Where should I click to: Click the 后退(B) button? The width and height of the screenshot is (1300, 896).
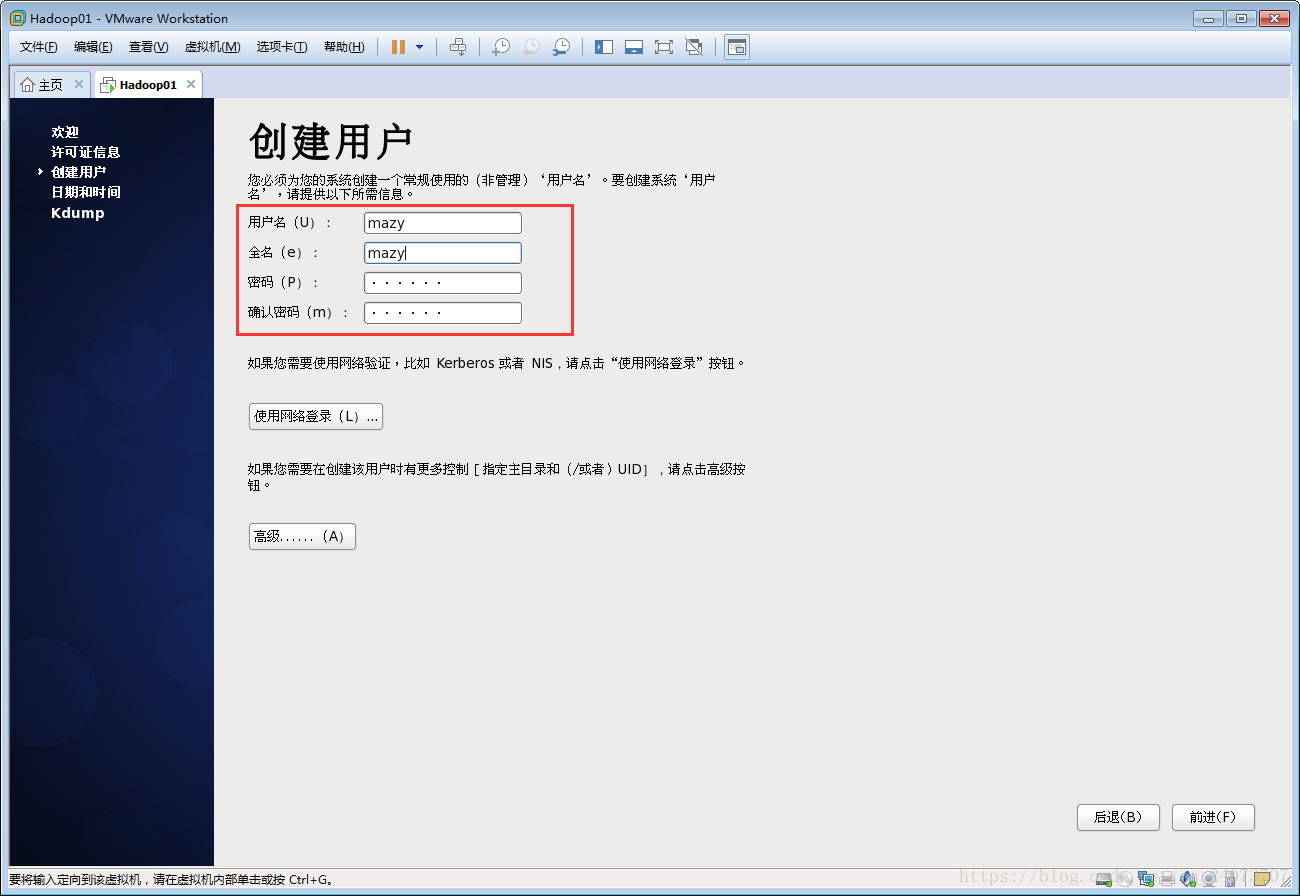pos(1118,817)
